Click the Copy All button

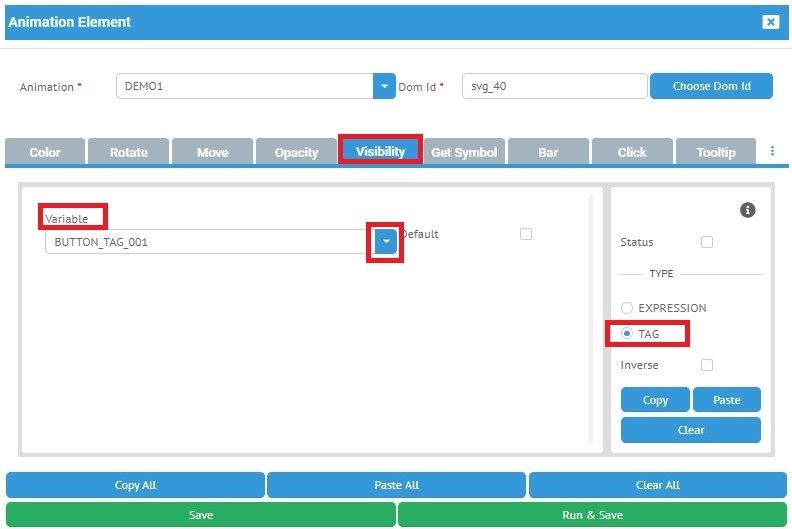click(135, 485)
